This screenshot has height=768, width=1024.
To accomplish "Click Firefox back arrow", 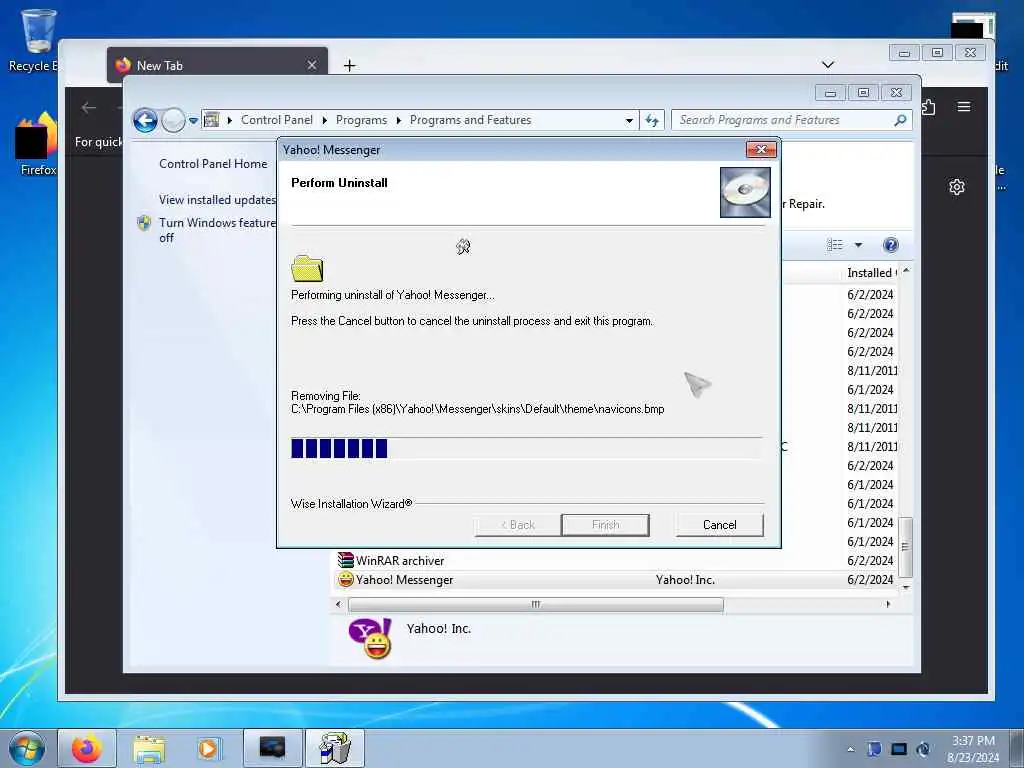I will click(89, 108).
